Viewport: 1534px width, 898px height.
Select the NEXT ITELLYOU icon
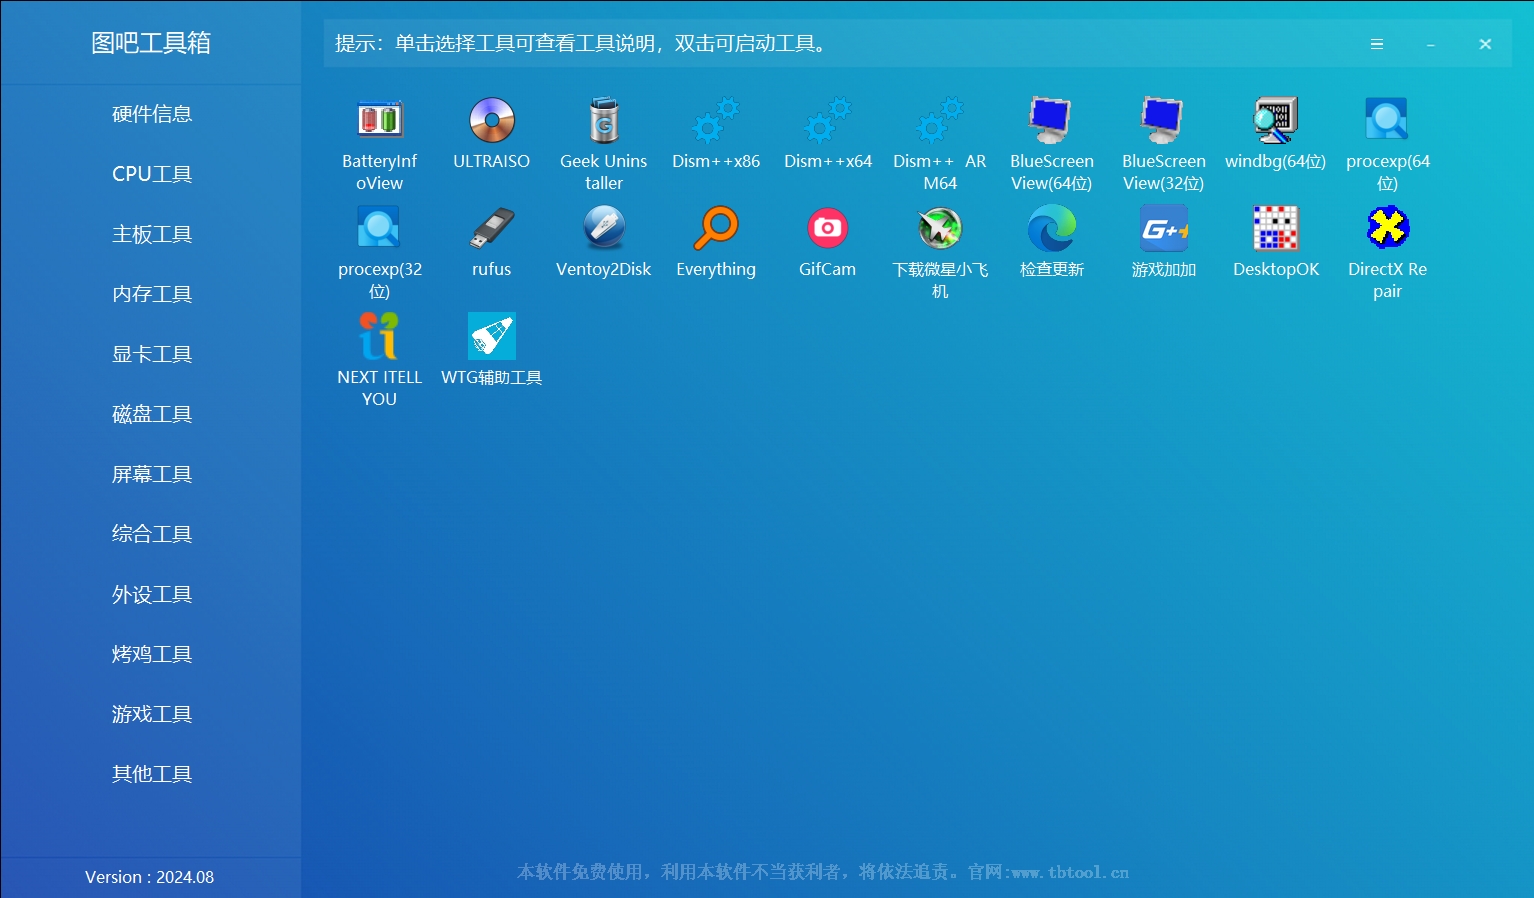coord(380,336)
